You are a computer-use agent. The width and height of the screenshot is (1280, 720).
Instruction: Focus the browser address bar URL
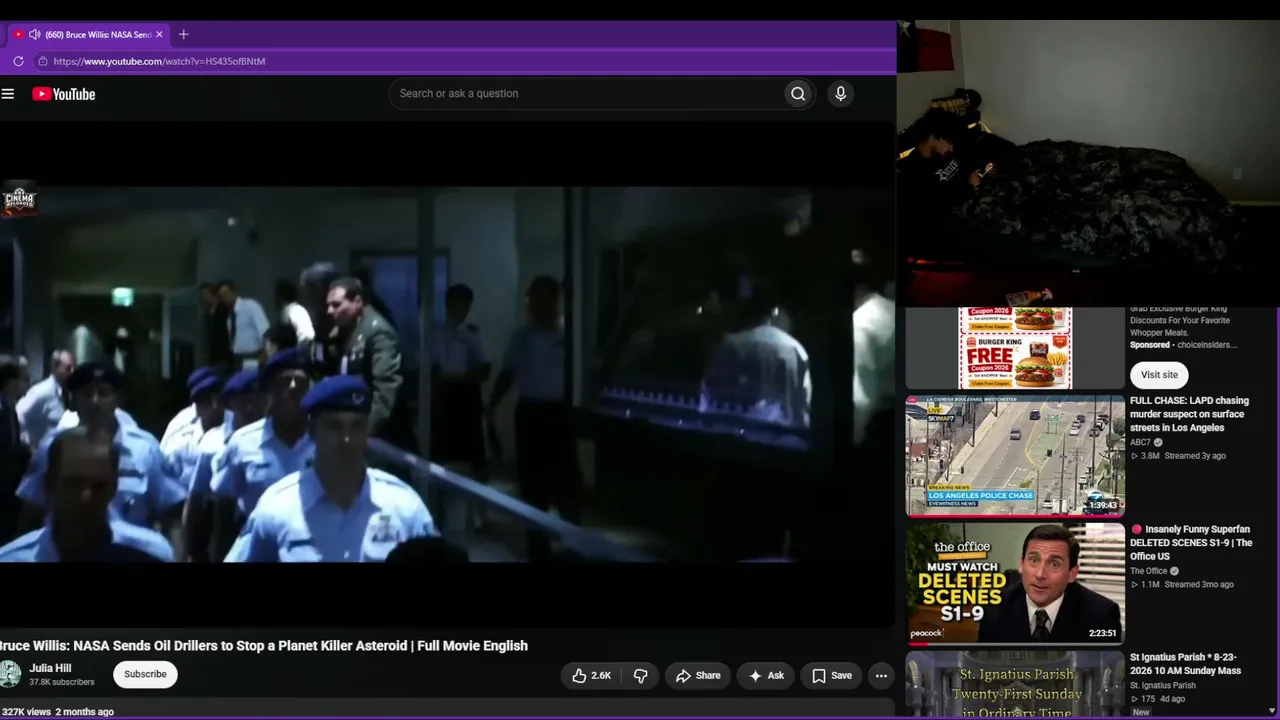pos(159,61)
